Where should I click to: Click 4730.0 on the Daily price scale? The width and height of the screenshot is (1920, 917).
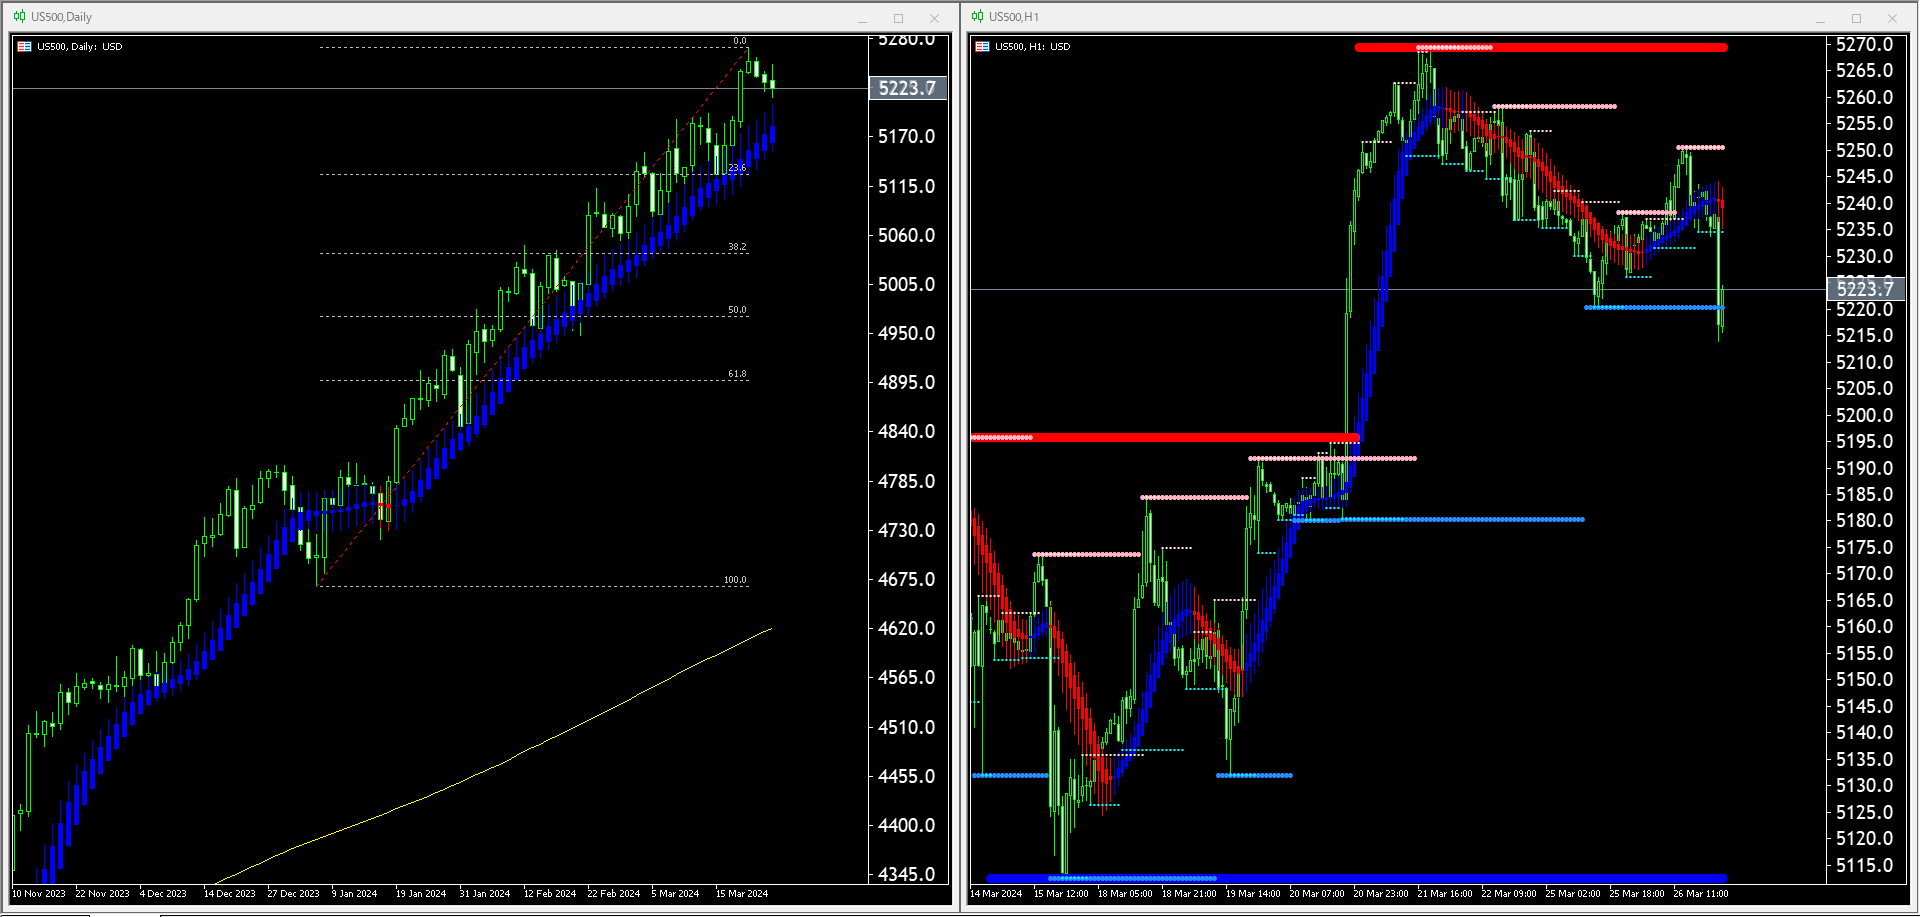(x=907, y=530)
